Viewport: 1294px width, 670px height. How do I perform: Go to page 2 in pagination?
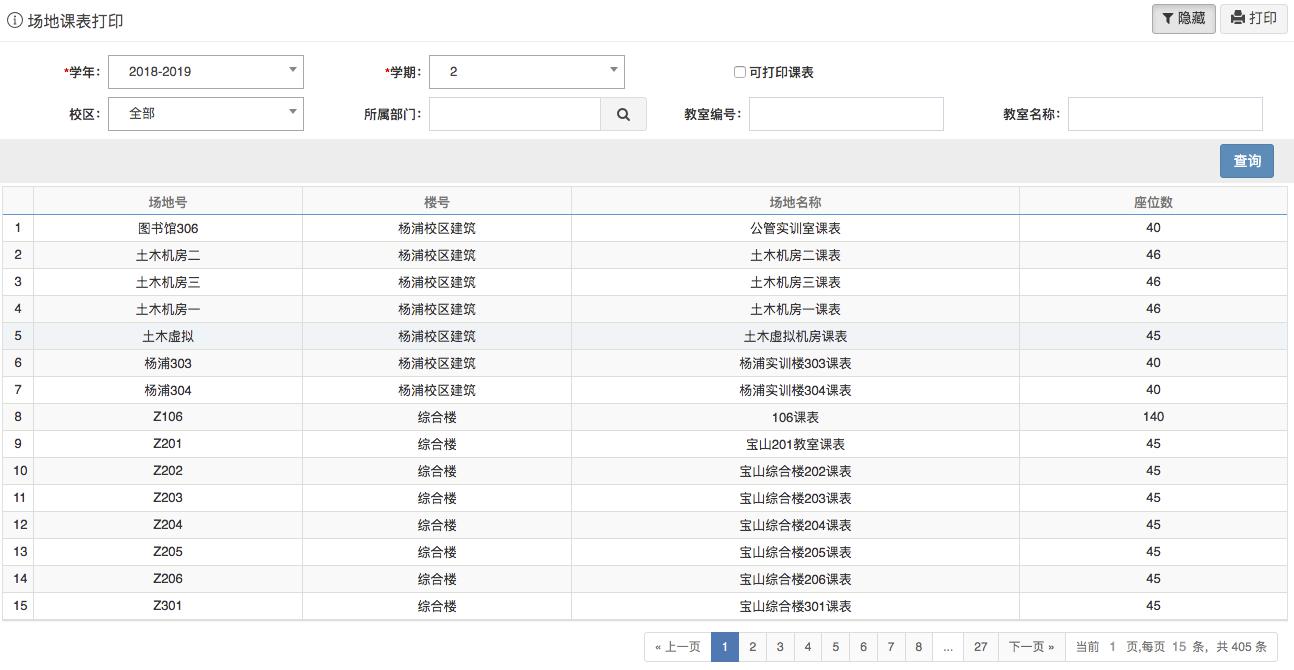[x=752, y=646]
